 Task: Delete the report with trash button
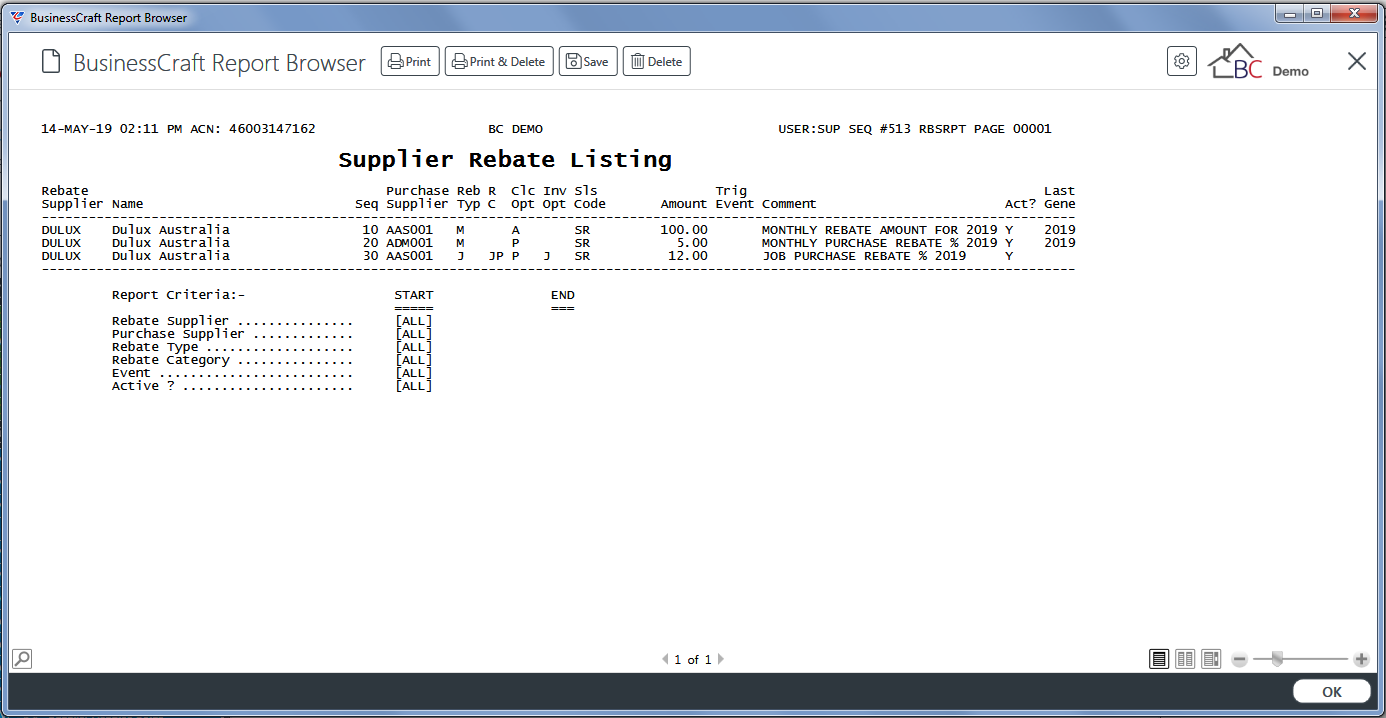[x=657, y=61]
